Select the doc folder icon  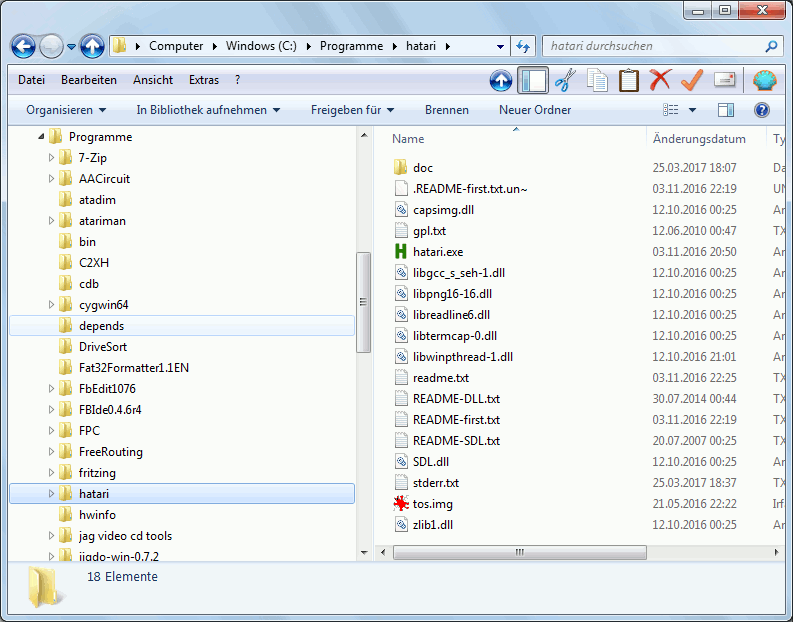(400, 167)
